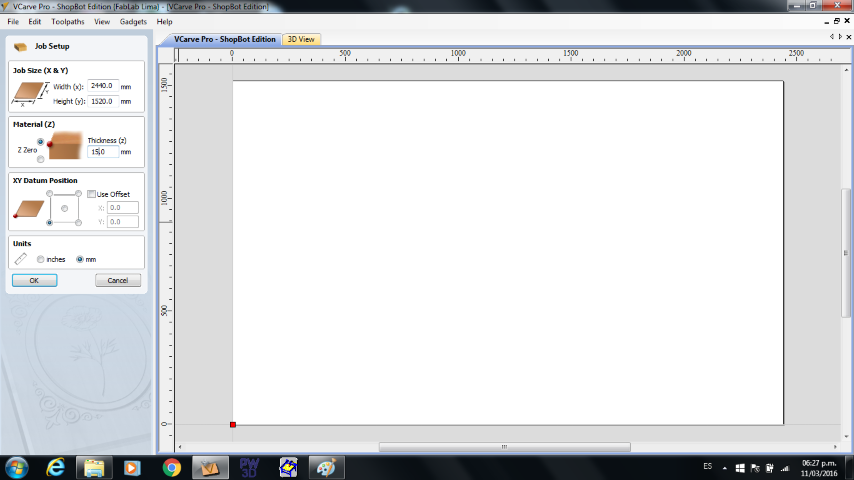854x480 pixels.
Task: Cancel the job setup
Action: 118,281
